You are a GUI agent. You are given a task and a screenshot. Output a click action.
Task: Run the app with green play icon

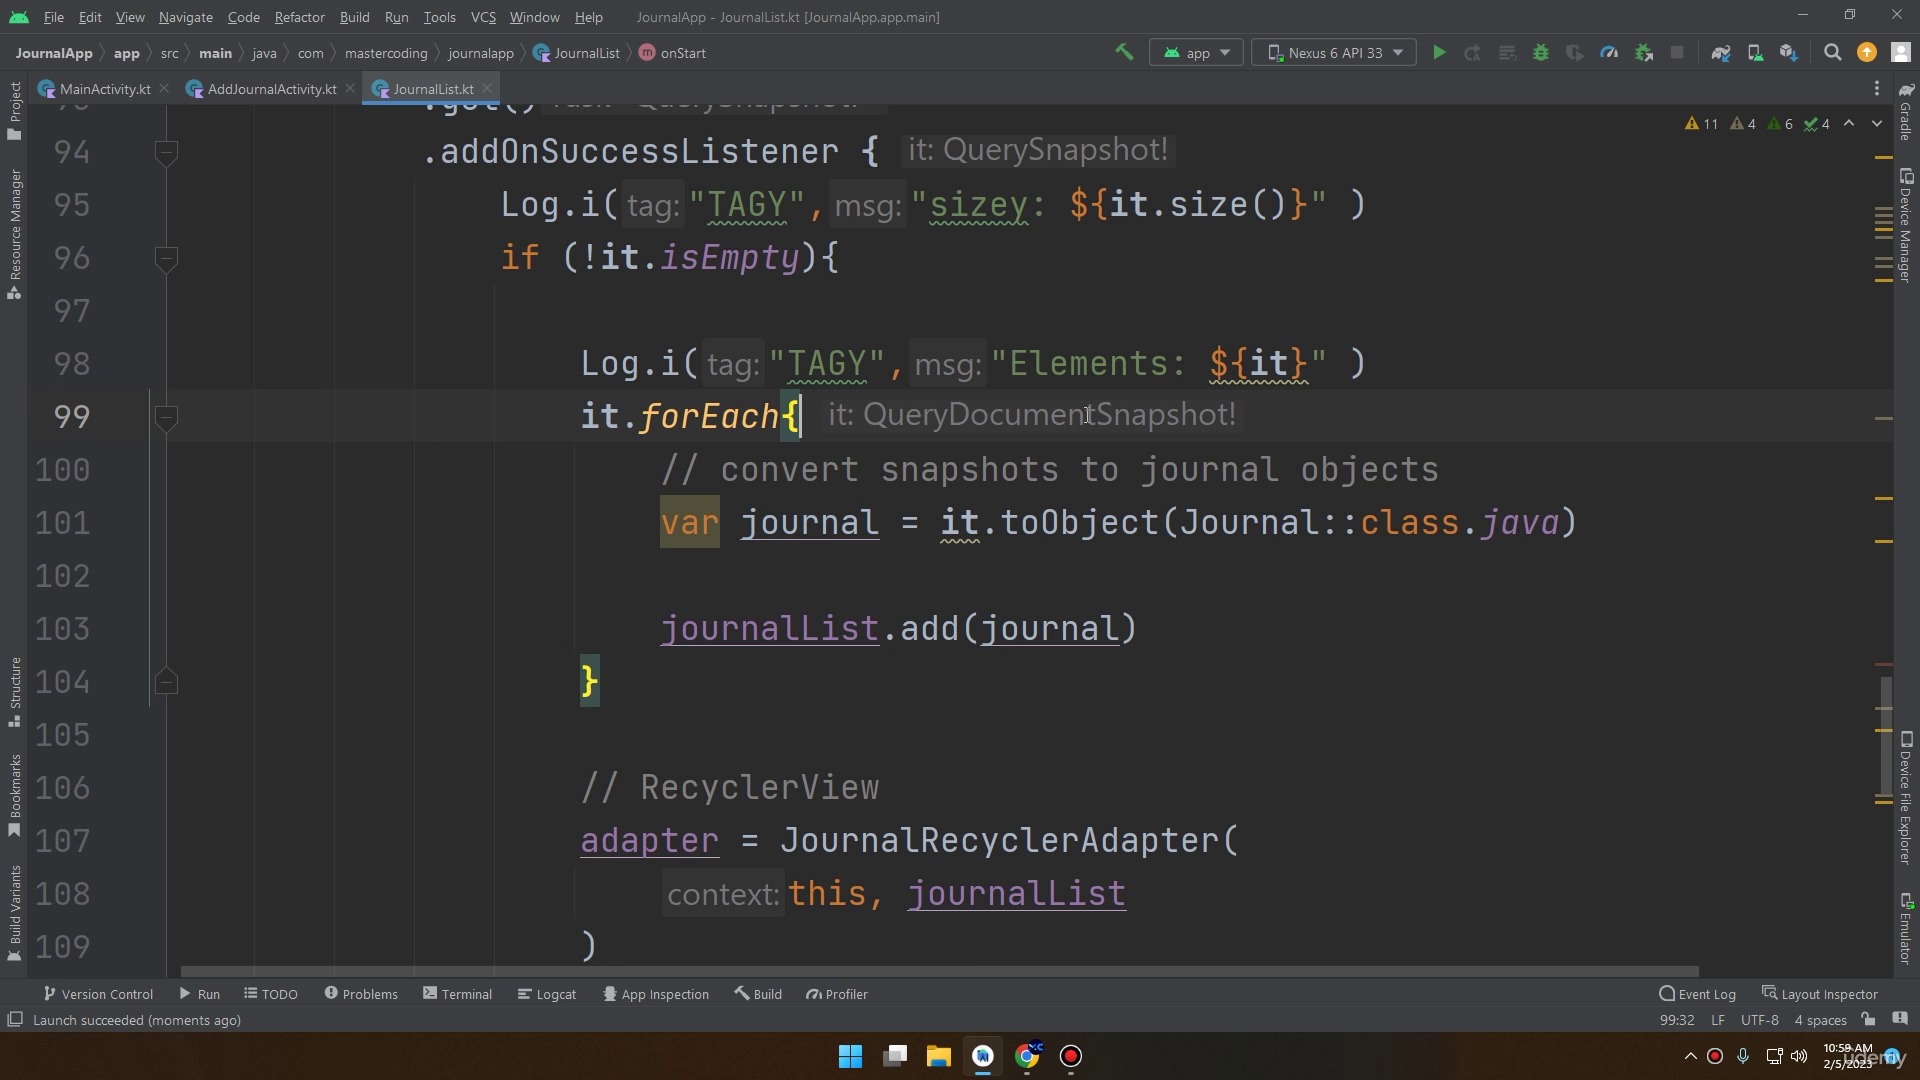(1439, 53)
